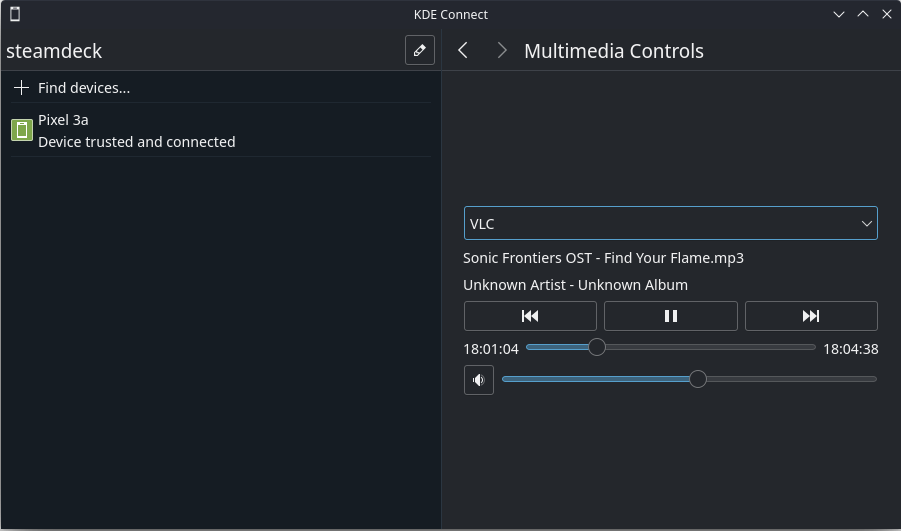The image size is (901, 531).
Task: Click the track position slider handle
Action: point(597,347)
